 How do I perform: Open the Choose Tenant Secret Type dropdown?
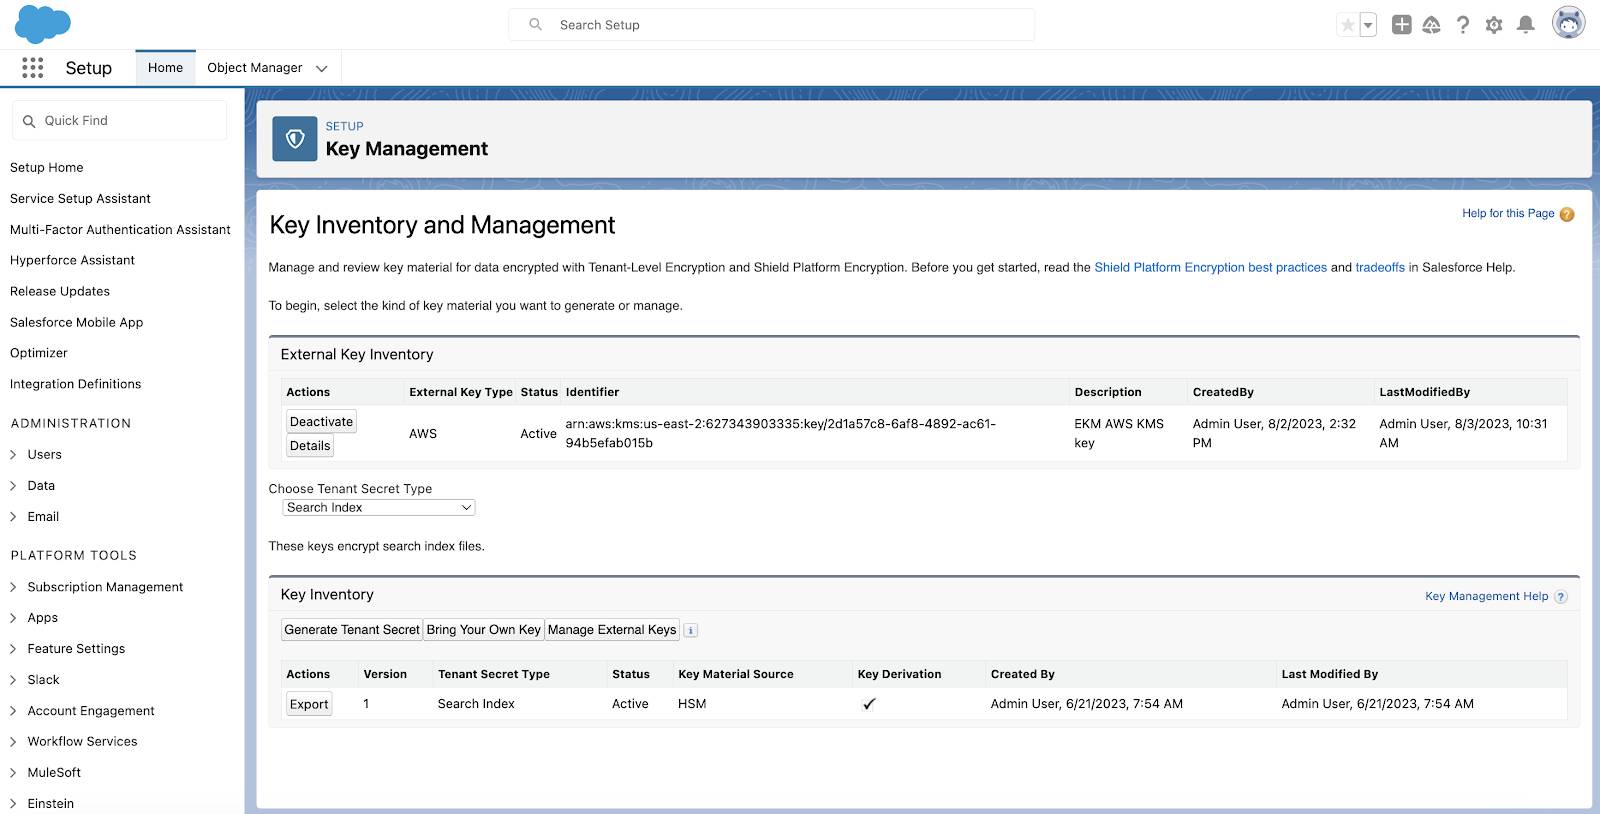pos(378,508)
